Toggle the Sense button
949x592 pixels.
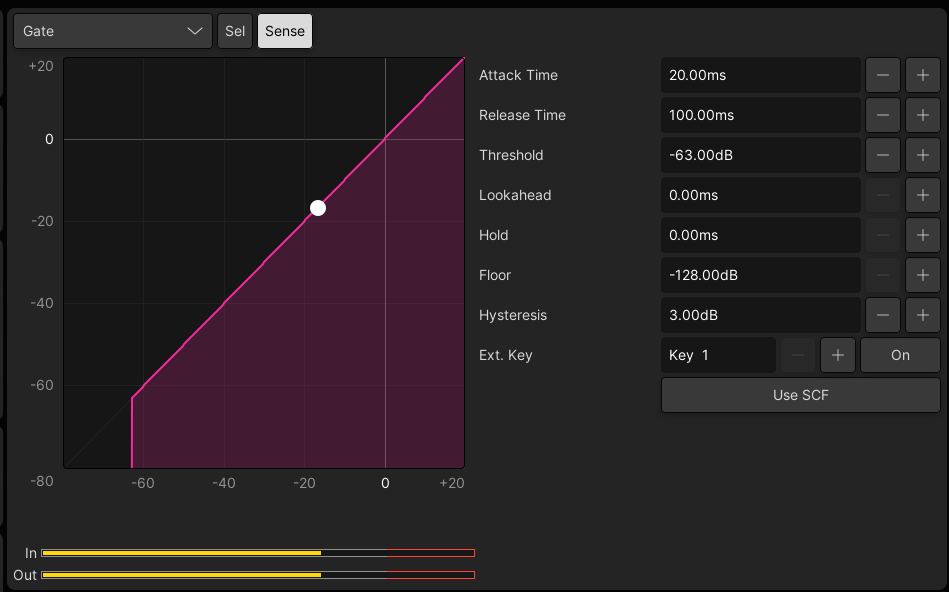285,31
